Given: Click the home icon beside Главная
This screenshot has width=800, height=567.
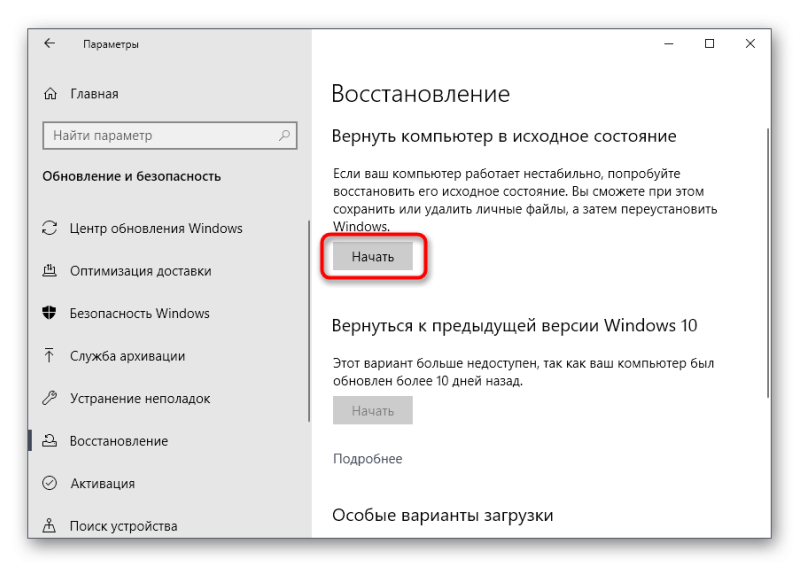Looking at the screenshot, I should click(x=50, y=94).
